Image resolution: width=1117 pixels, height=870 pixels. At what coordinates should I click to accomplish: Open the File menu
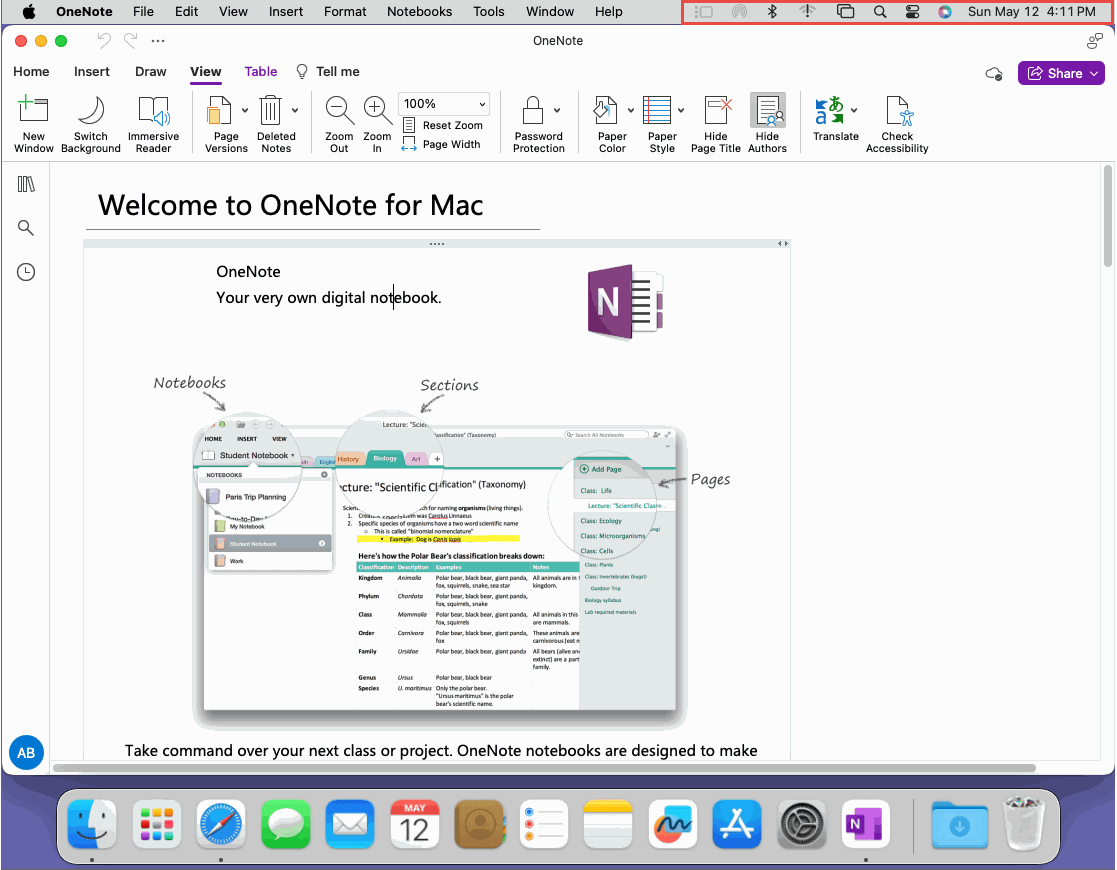(143, 11)
